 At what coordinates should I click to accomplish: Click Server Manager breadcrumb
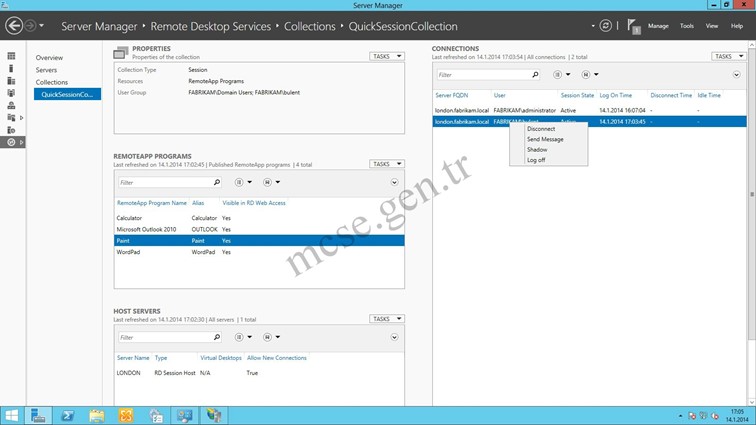(99, 27)
